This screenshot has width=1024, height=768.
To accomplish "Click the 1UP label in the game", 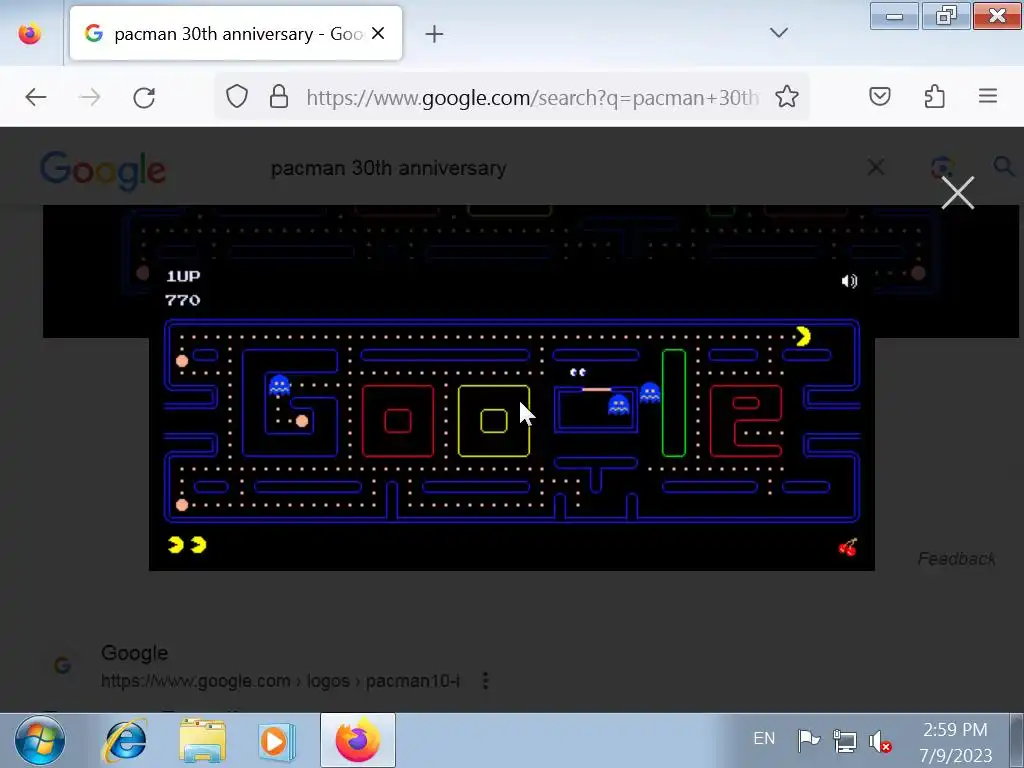I will tap(183, 276).
